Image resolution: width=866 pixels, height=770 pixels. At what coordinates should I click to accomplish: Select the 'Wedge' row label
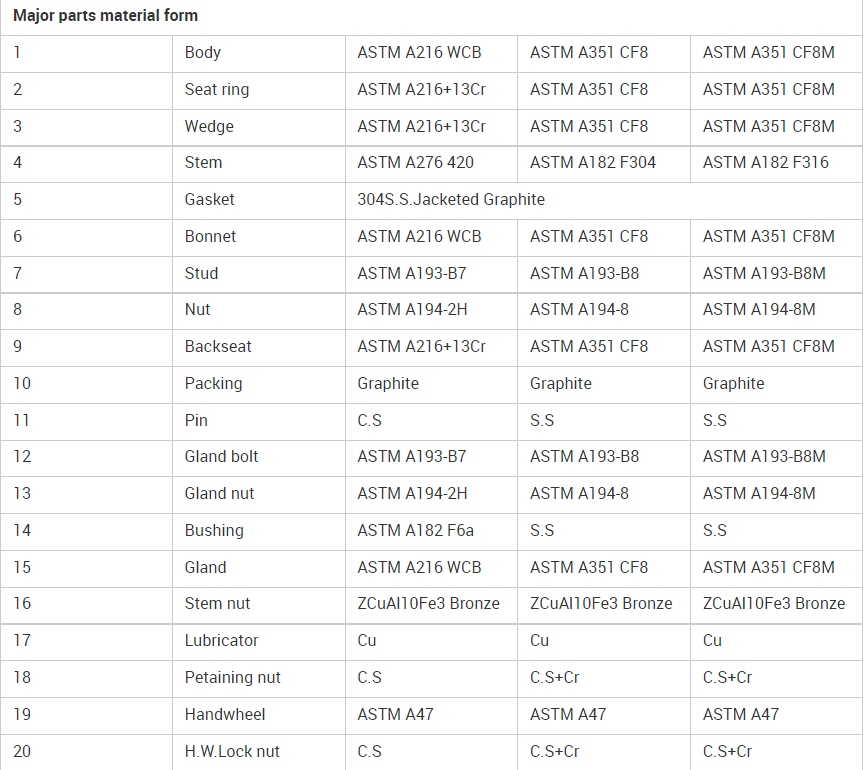pyautogui.click(x=209, y=126)
